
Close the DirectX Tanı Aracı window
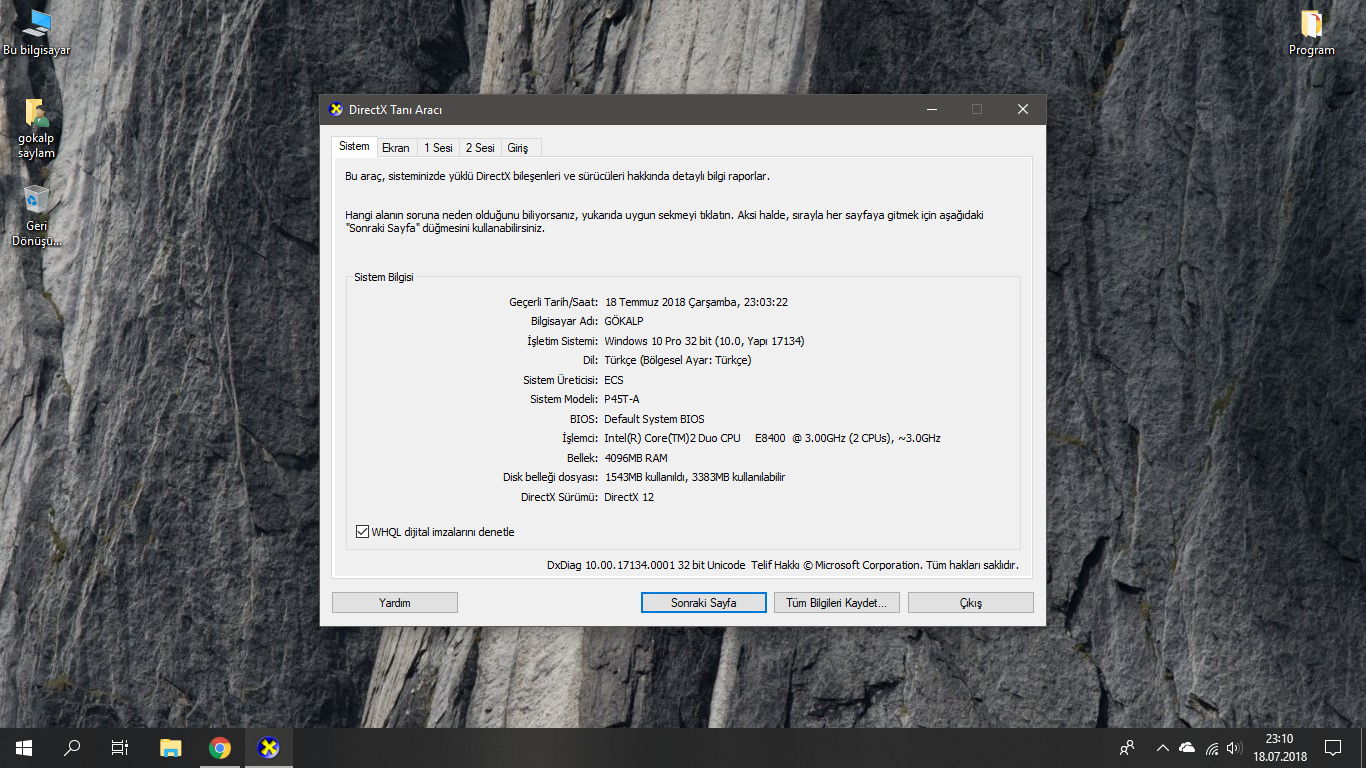[1022, 110]
